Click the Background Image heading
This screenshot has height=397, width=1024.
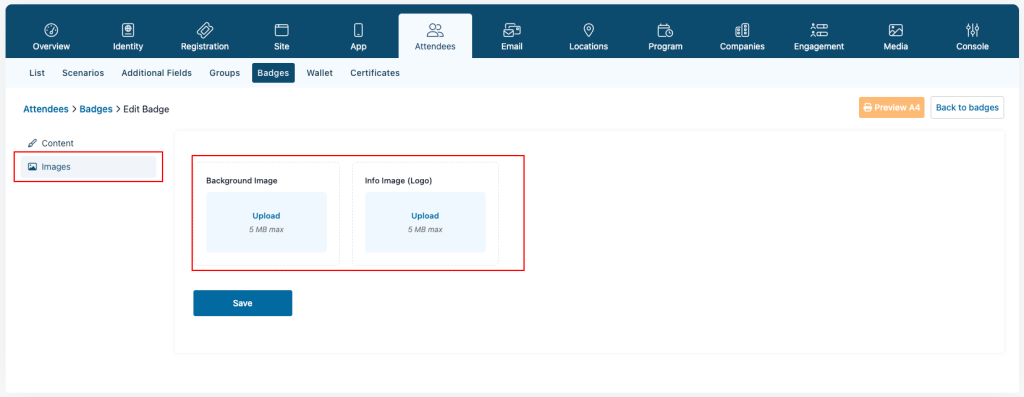pyautogui.click(x=242, y=180)
